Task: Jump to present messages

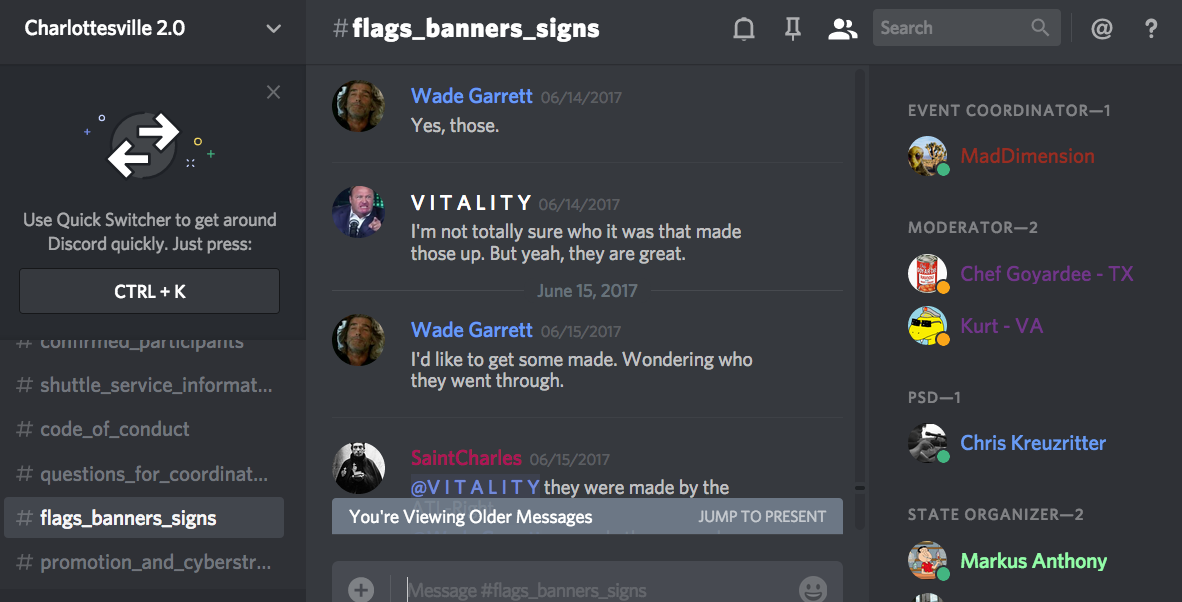Action: (x=762, y=517)
